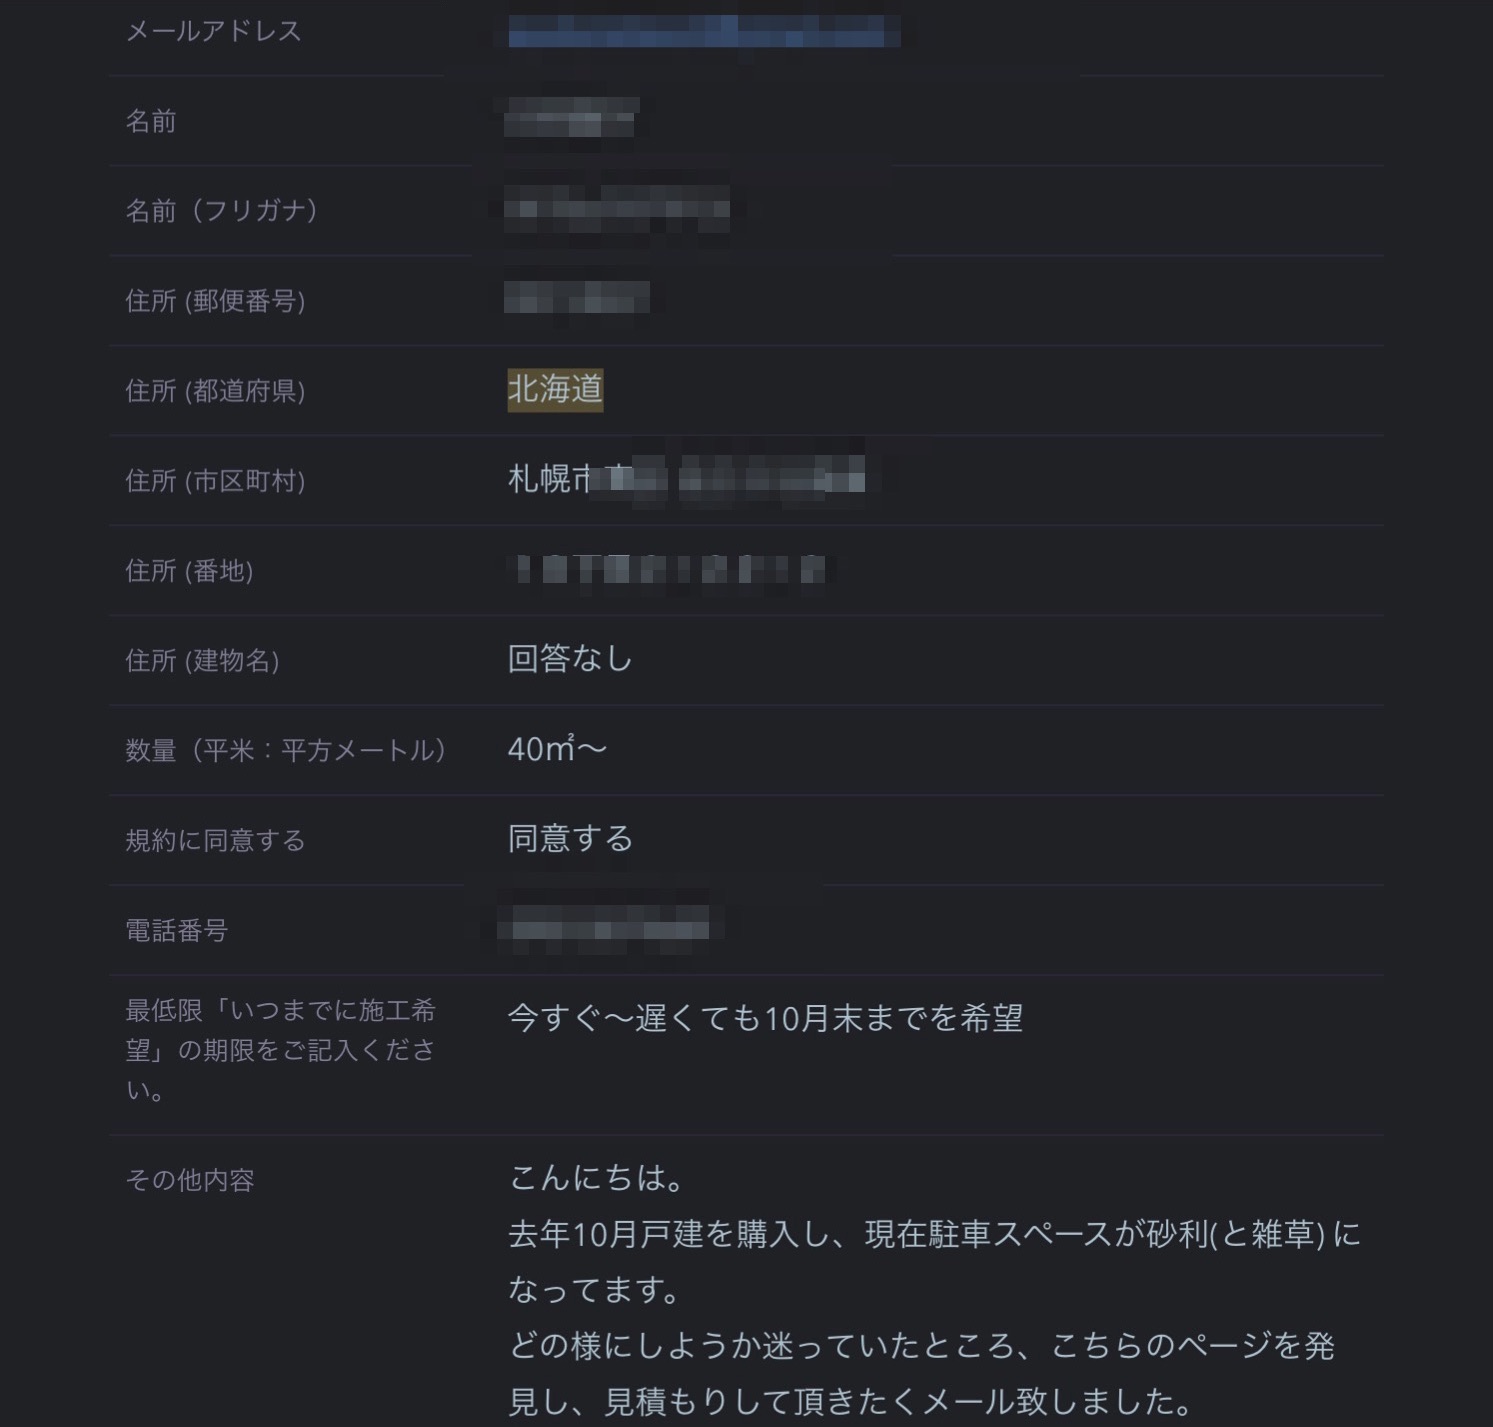Image resolution: width=1493 pixels, height=1427 pixels.
Task: Click the 回答なし building name value
Action: [x=570, y=658]
